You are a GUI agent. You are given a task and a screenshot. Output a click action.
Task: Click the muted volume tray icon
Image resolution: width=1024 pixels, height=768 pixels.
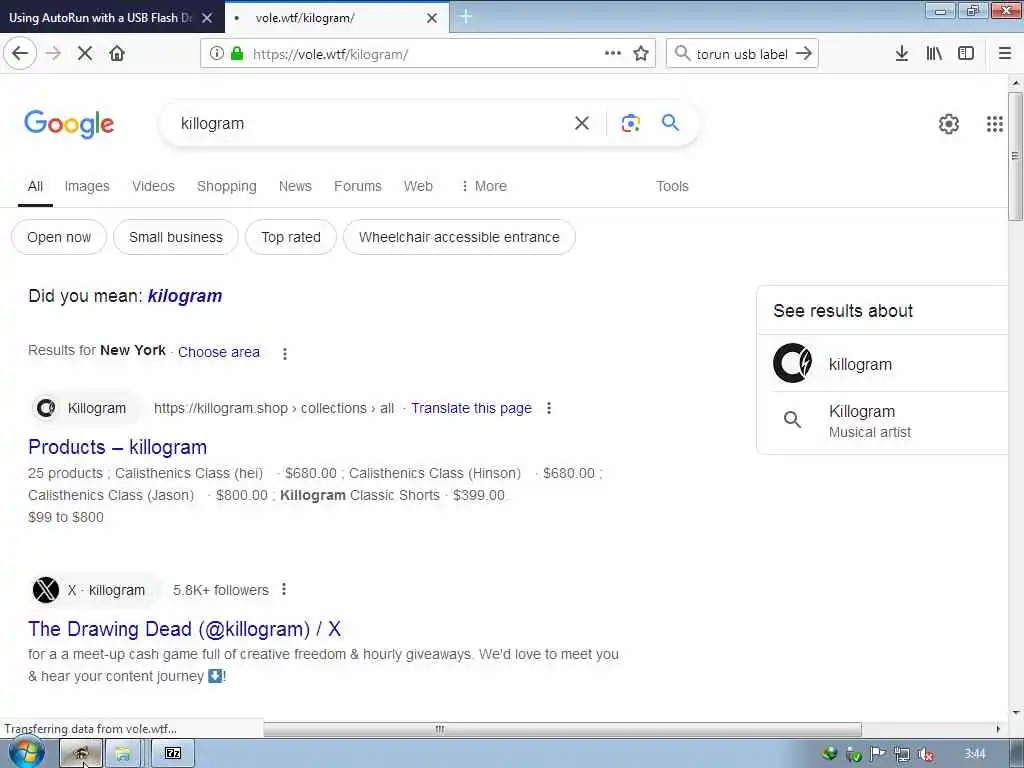tap(925, 754)
